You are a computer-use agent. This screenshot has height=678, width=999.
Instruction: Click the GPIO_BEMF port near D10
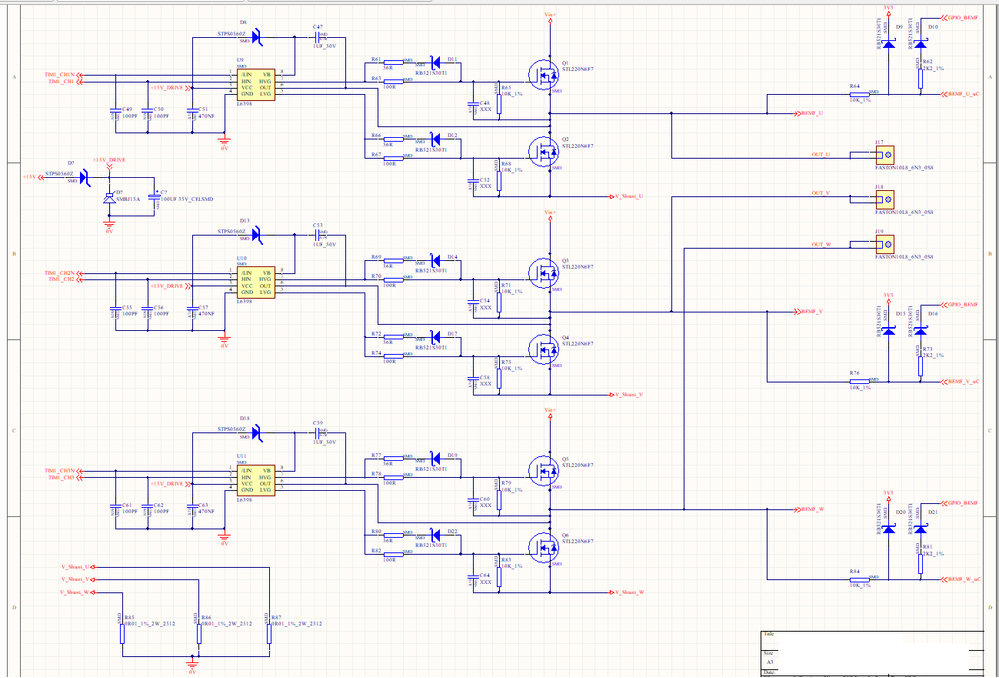(959, 18)
